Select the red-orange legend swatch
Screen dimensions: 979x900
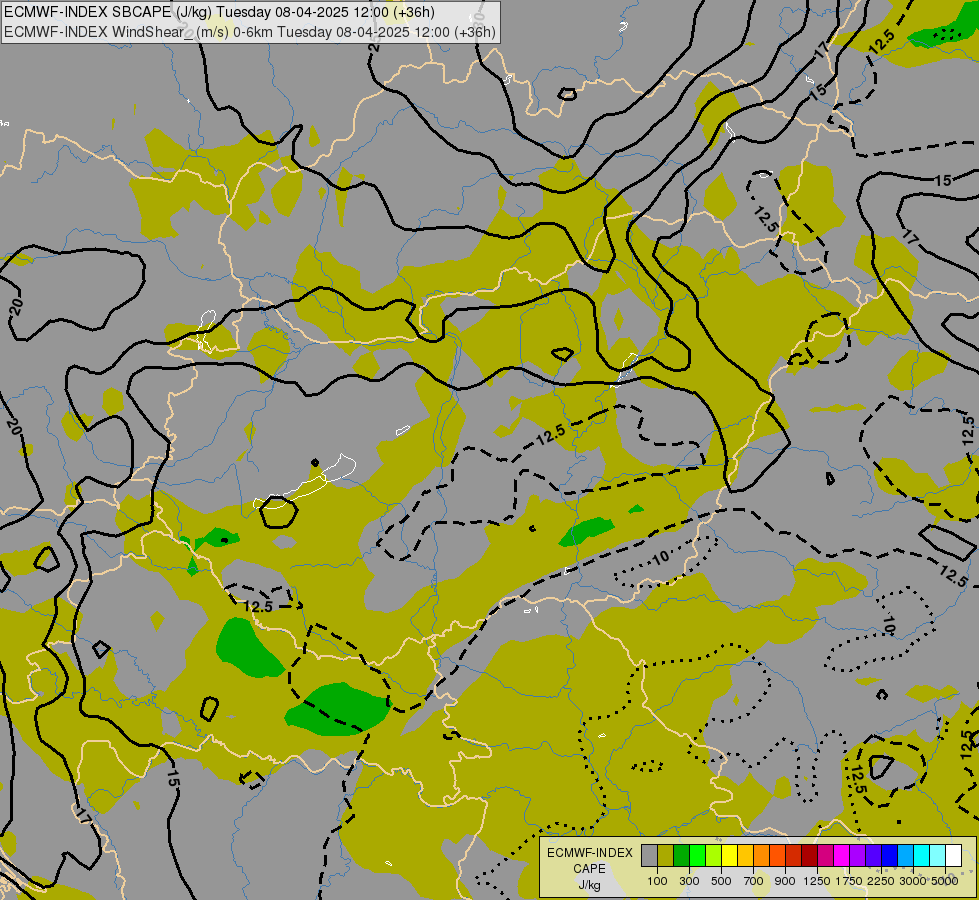coord(778,856)
